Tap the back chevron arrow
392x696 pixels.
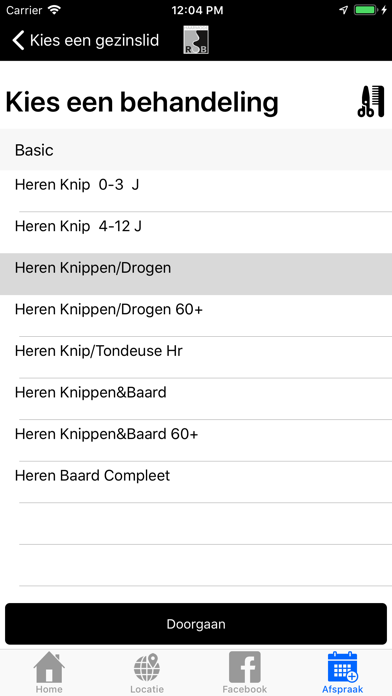tap(18, 40)
